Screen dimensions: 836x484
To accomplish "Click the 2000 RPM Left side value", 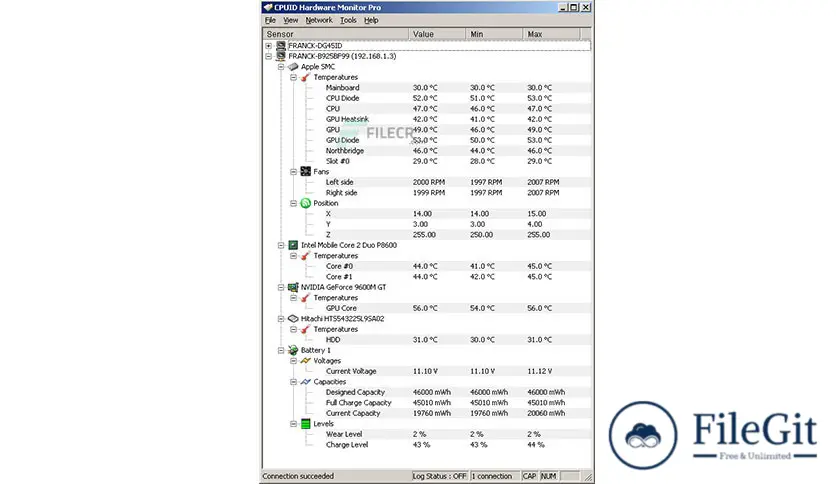I will (429, 182).
